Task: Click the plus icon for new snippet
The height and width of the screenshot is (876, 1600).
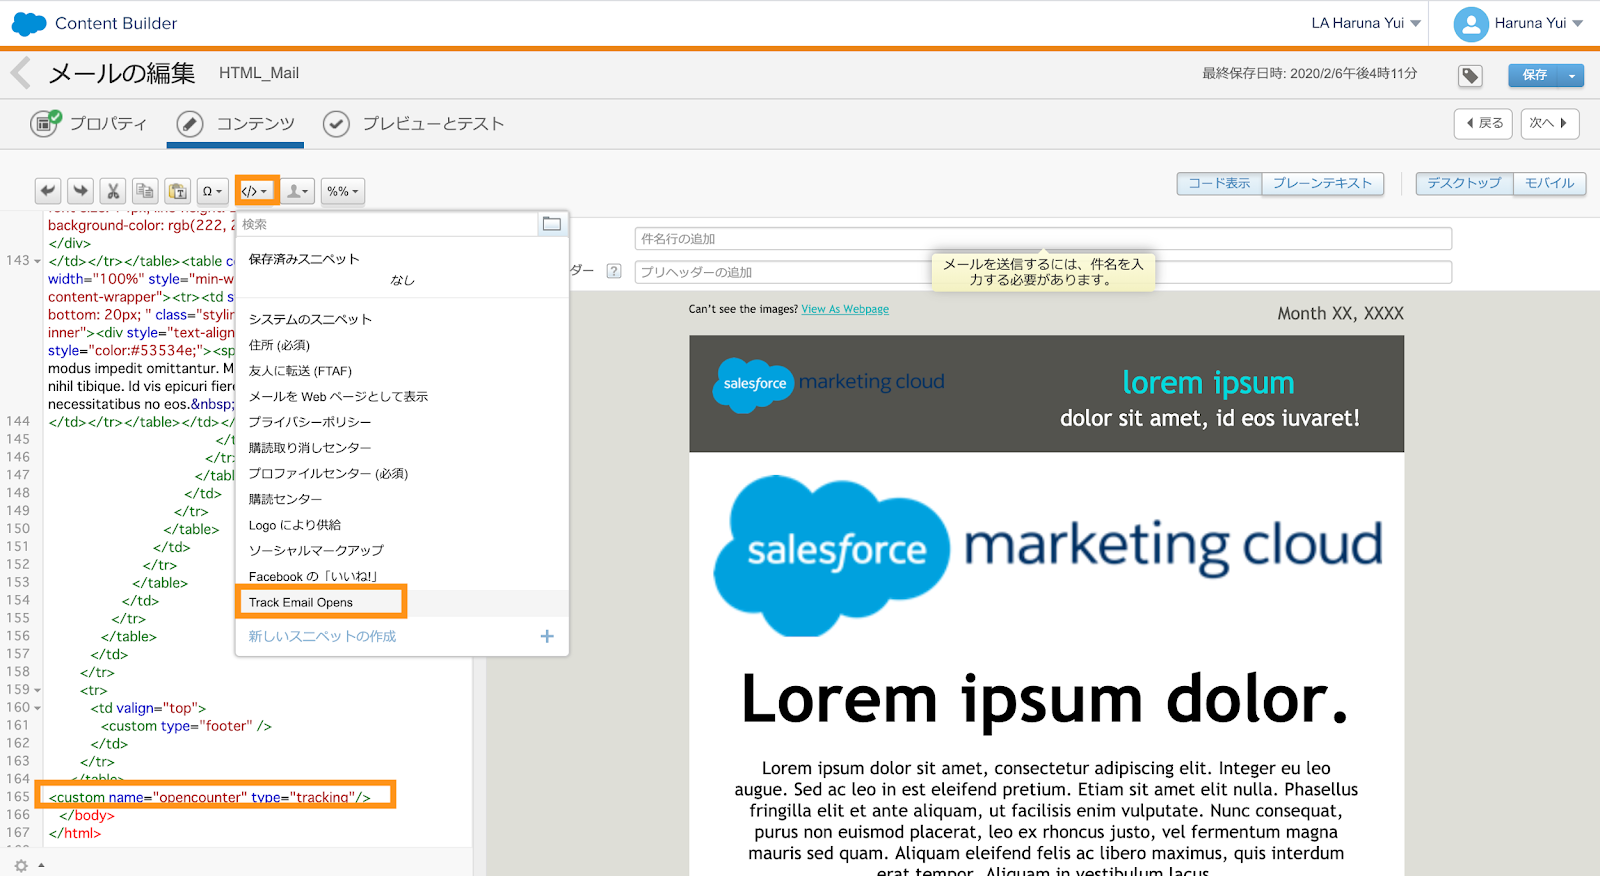Action: click(x=547, y=636)
